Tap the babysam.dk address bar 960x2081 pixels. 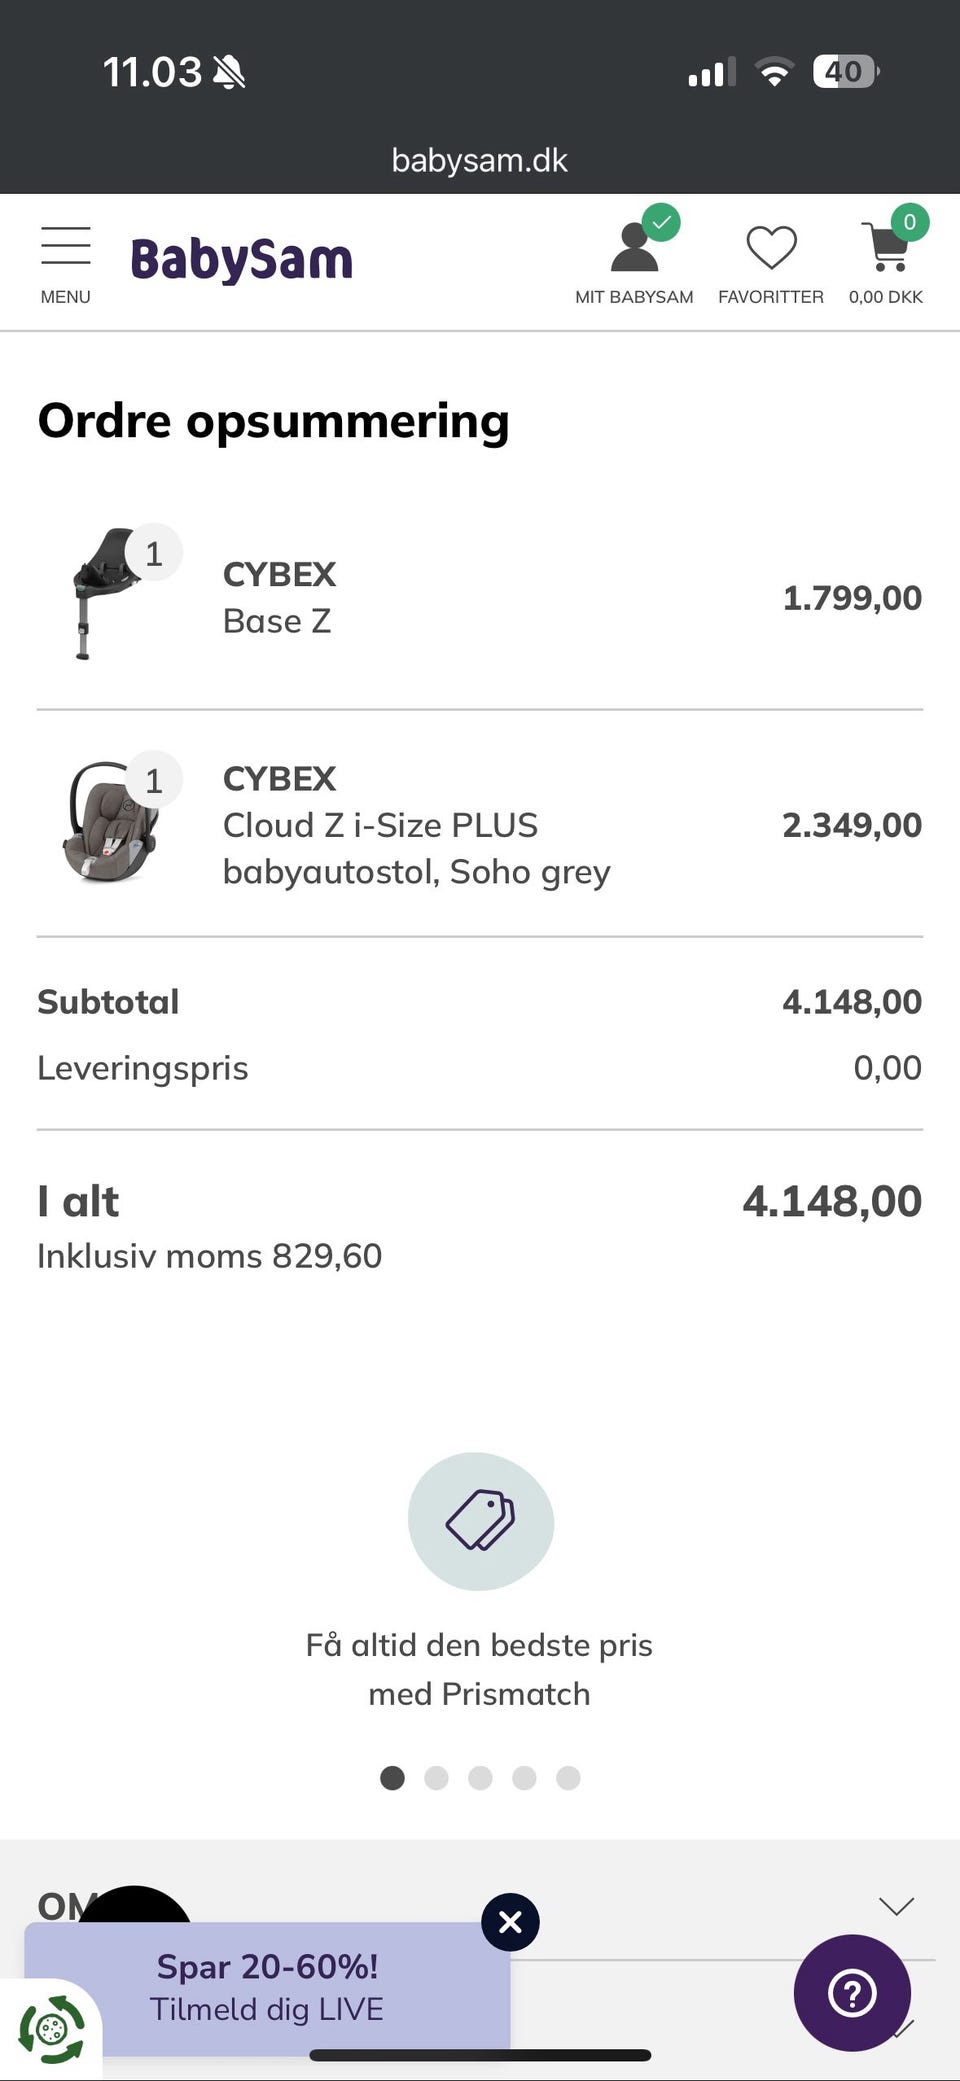coord(480,160)
